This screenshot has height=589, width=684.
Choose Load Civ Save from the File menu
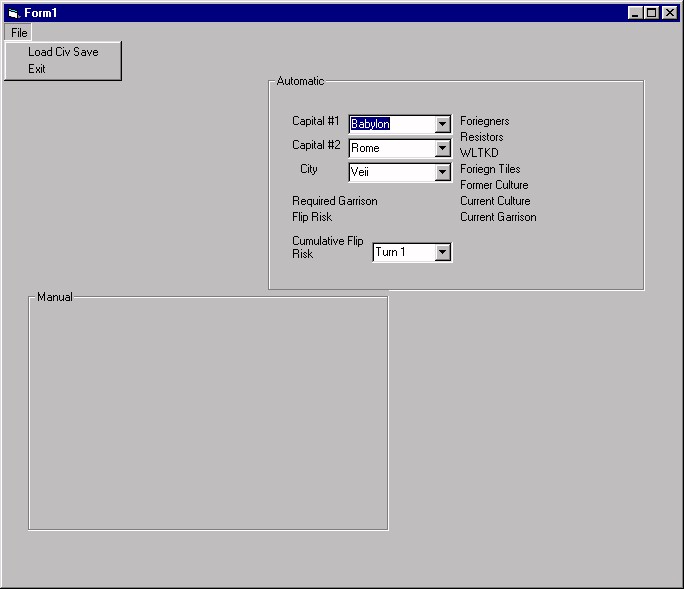click(x=63, y=52)
